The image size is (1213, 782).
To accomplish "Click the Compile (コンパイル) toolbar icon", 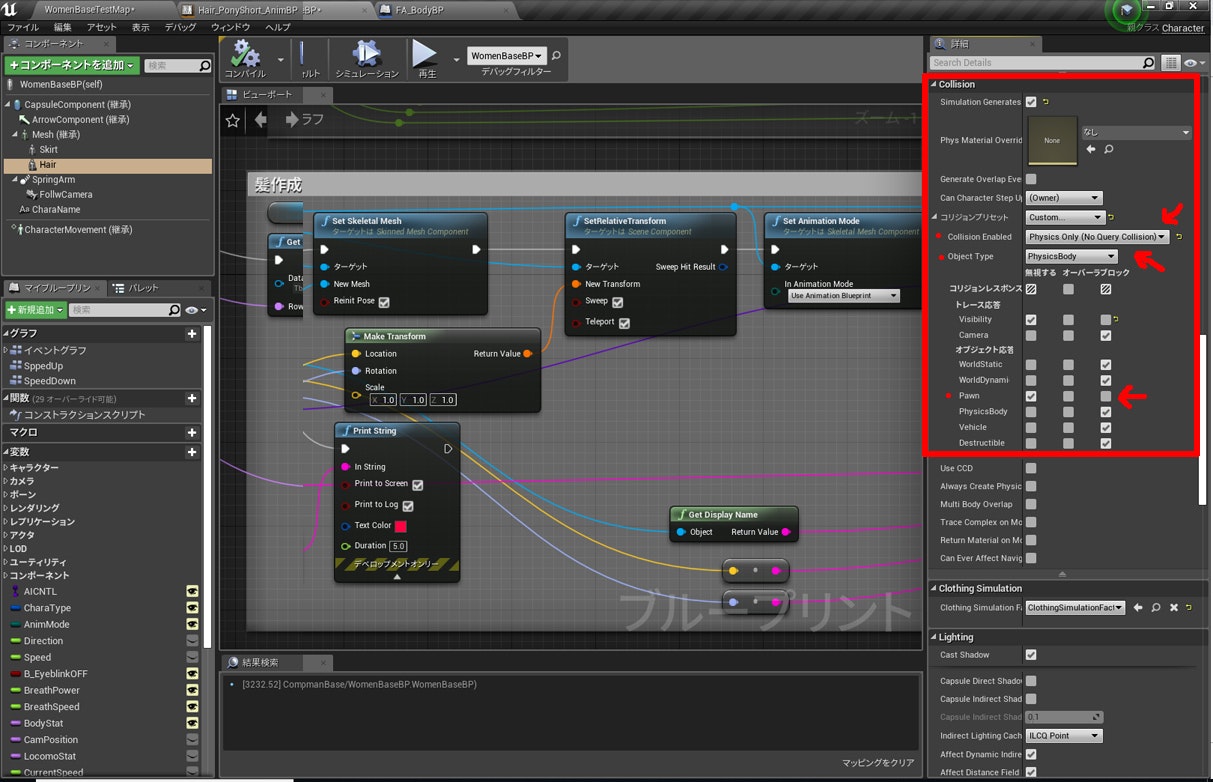I will click(x=245, y=53).
